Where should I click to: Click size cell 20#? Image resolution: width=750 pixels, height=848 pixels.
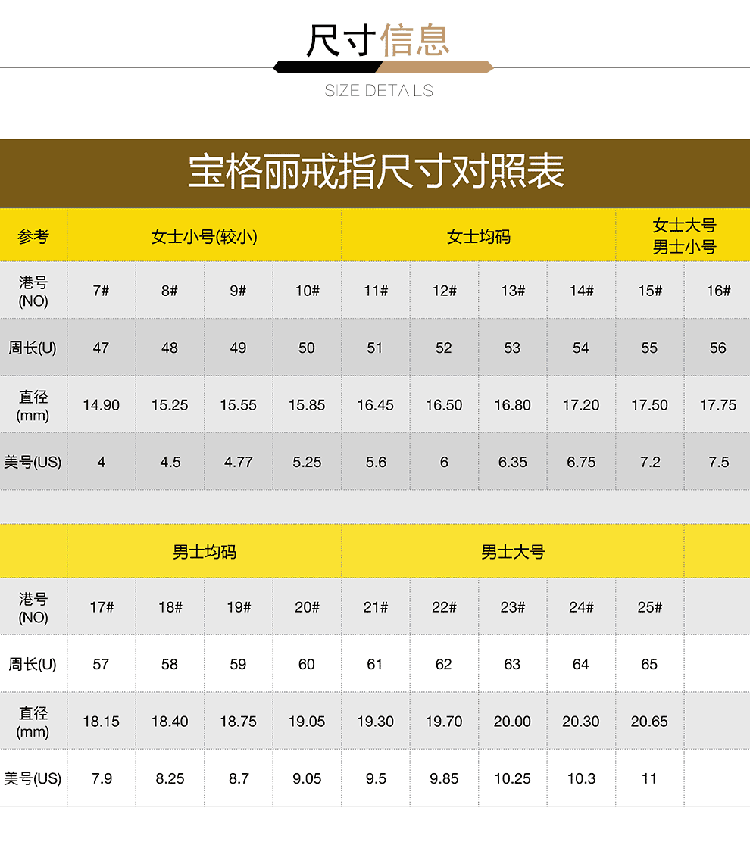[x=307, y=607]
